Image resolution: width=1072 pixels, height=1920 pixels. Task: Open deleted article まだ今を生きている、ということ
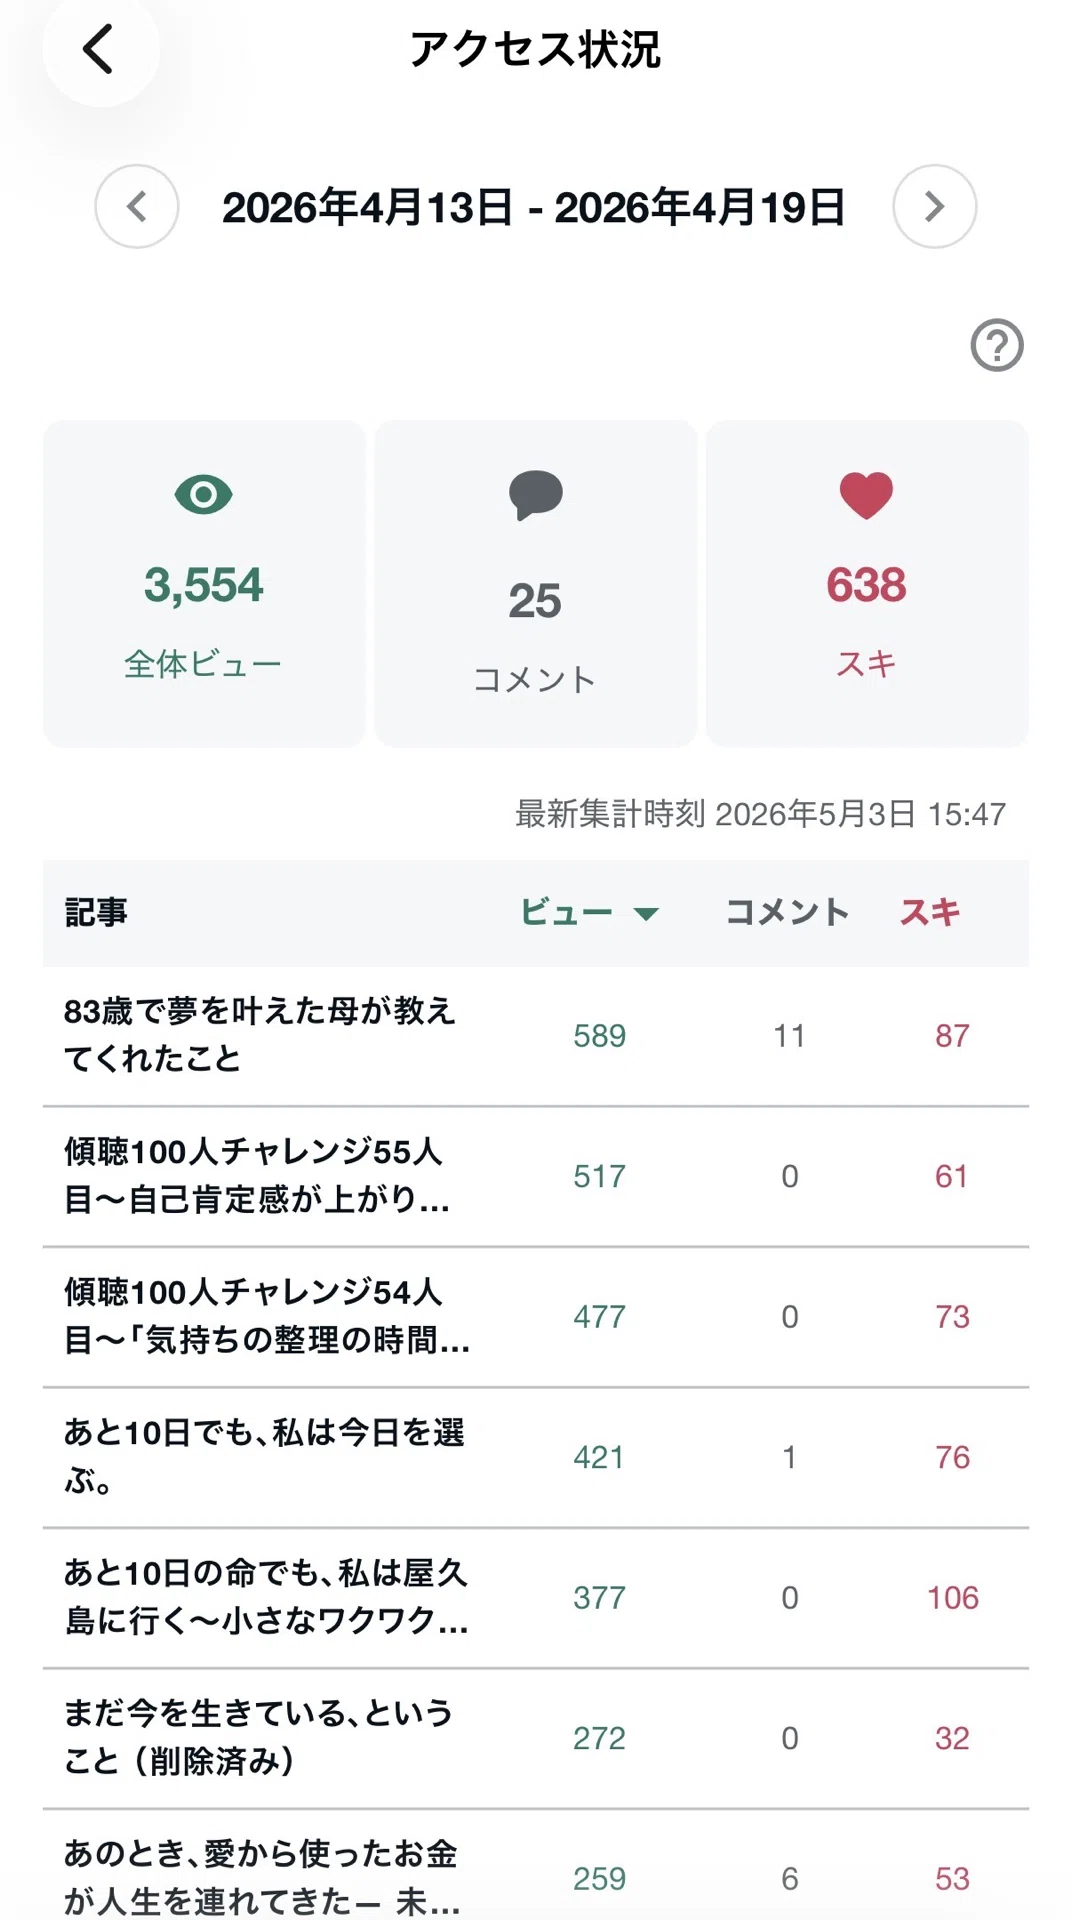(536, 1739)
